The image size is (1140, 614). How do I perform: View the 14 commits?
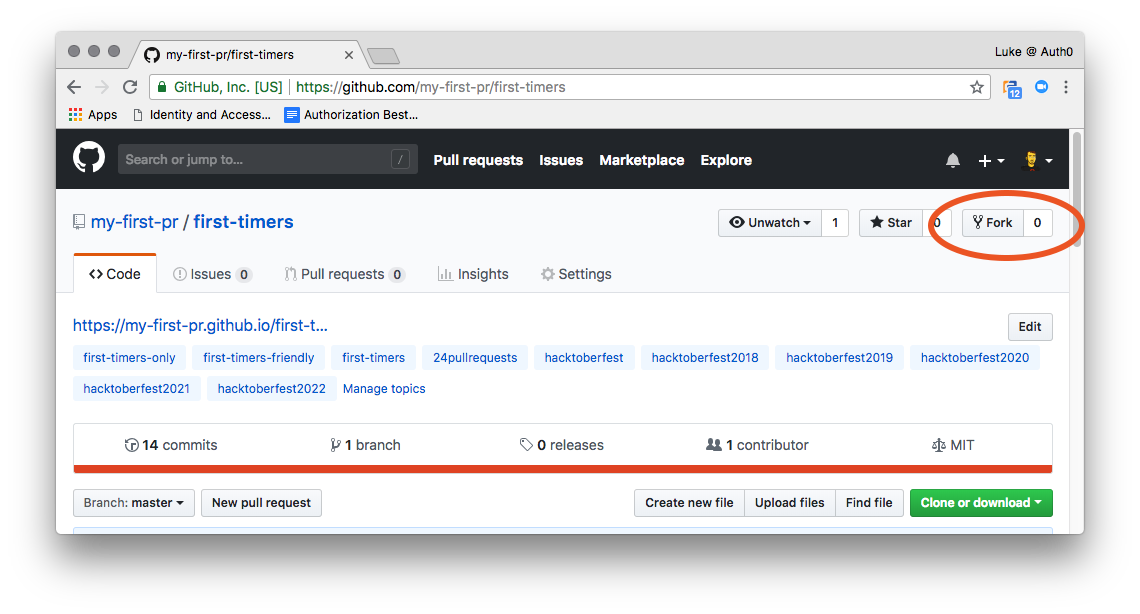pyautogui.click(x=171, y=445)
